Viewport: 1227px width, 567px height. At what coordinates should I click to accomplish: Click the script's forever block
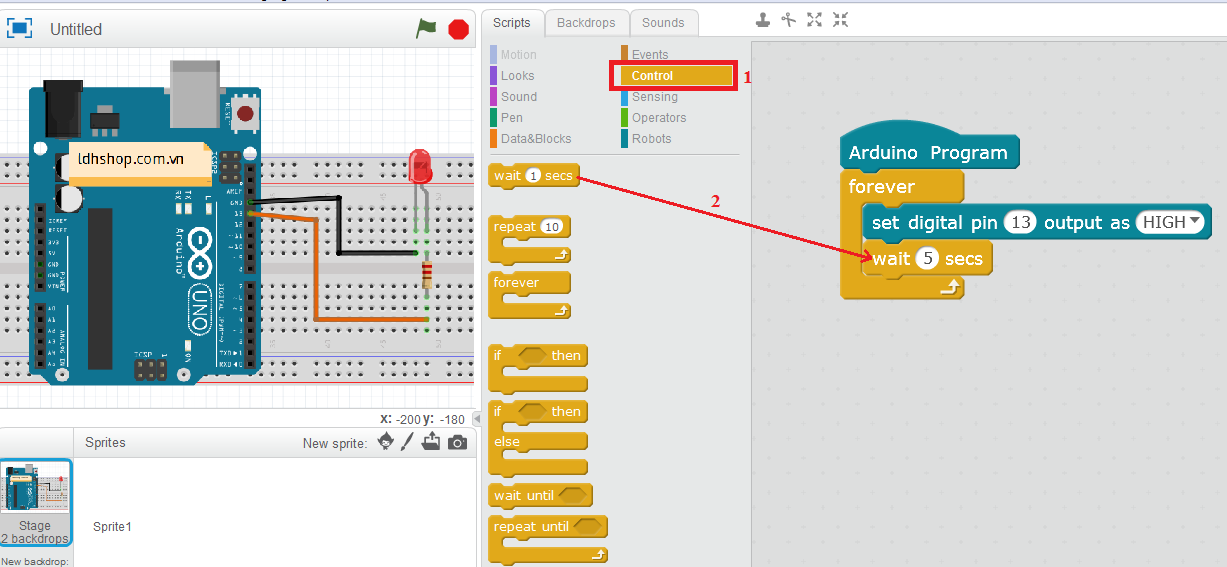[x=882, y=187]
